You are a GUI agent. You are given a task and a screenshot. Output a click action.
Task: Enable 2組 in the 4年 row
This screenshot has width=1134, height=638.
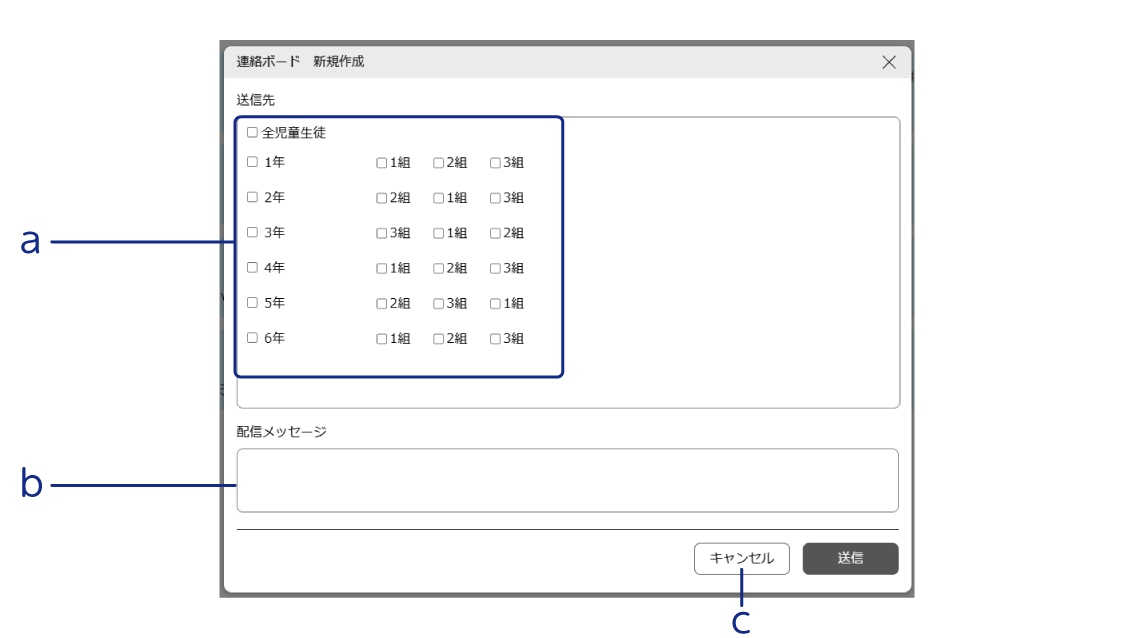(x=438, y=268)
